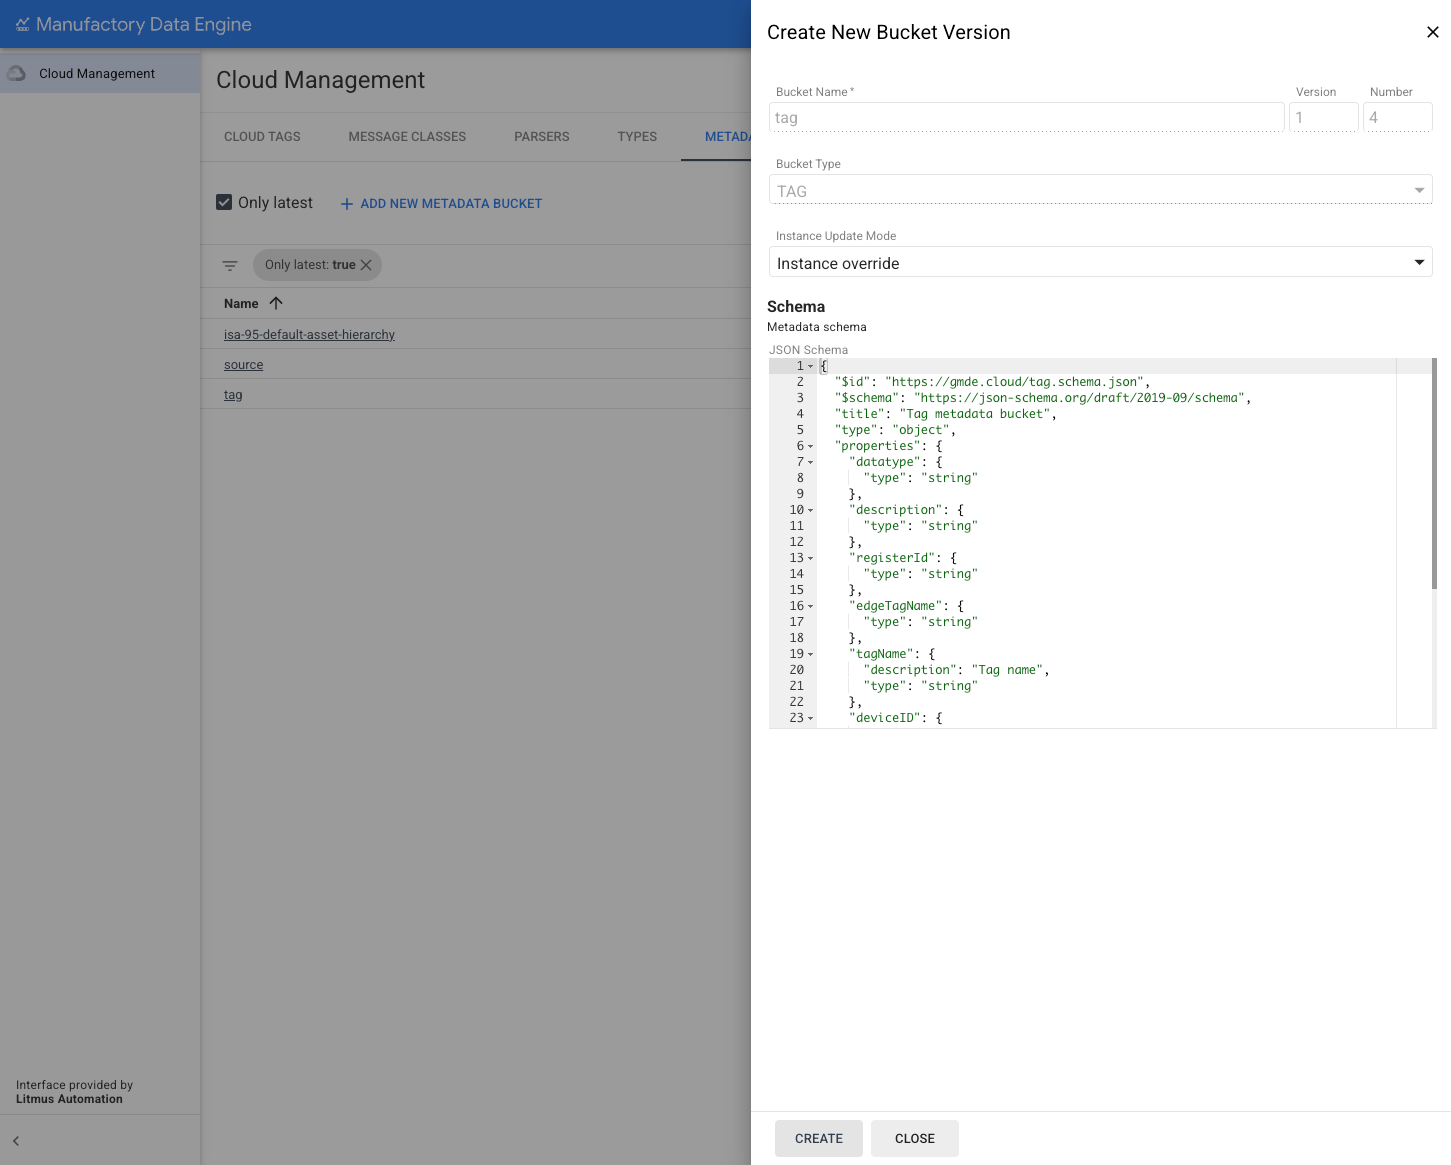Click the plus icon for new metadata bucket
This screenshot has height=1165, width=1451.
point(347,204)
